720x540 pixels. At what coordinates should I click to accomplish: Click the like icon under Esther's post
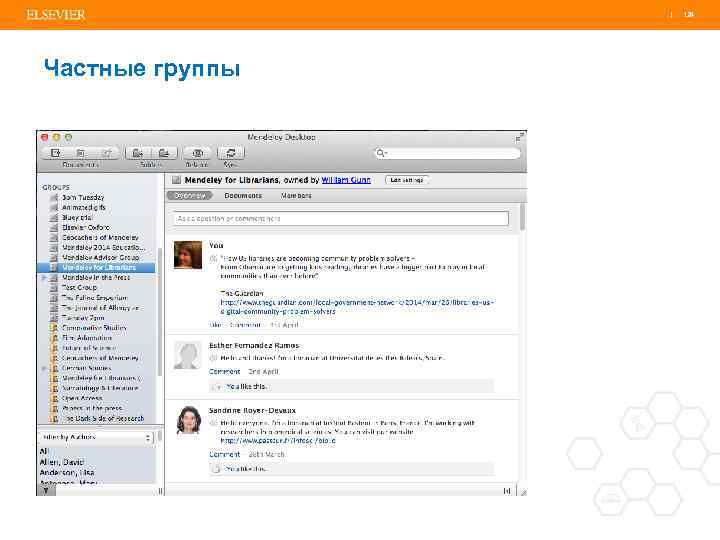217,387
